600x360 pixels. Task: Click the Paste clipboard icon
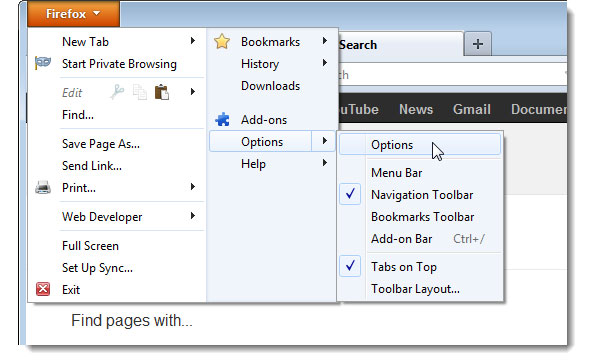coord(162,92)
